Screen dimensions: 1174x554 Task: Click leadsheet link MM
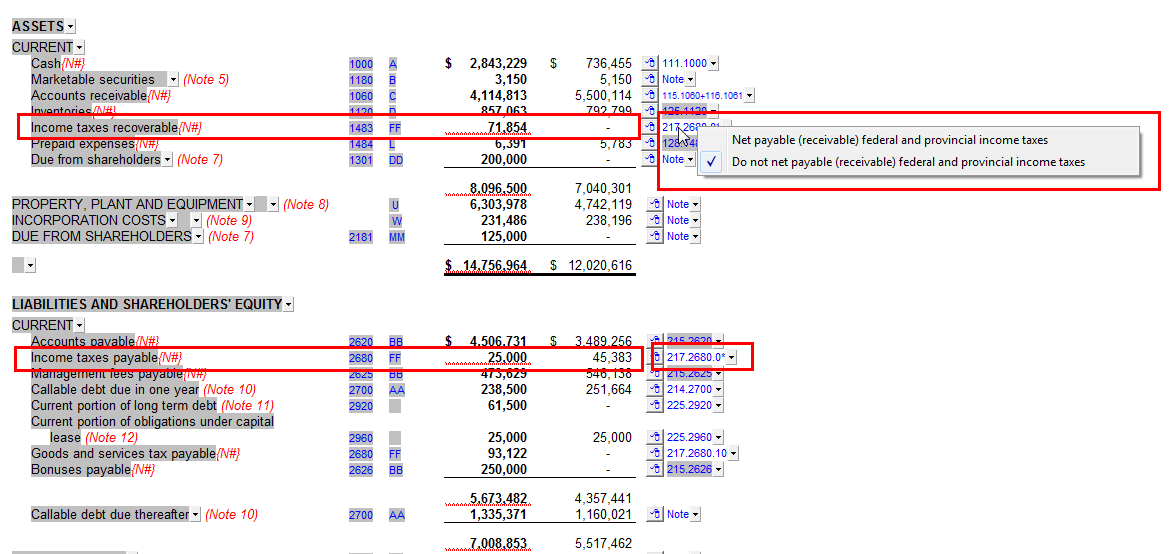(397, 237)
